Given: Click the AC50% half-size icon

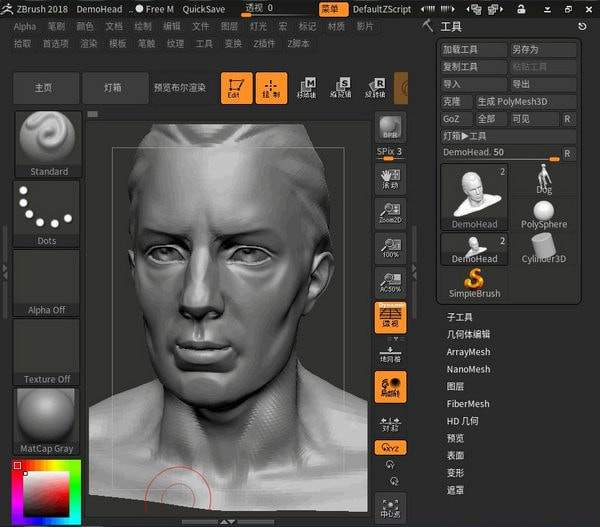Looking at the screenshot, I should pos(389,282).
